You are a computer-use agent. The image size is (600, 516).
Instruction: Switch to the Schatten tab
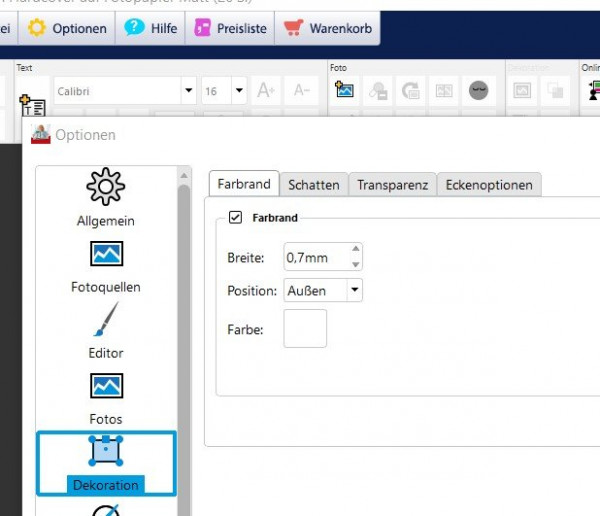coord(314,185)
